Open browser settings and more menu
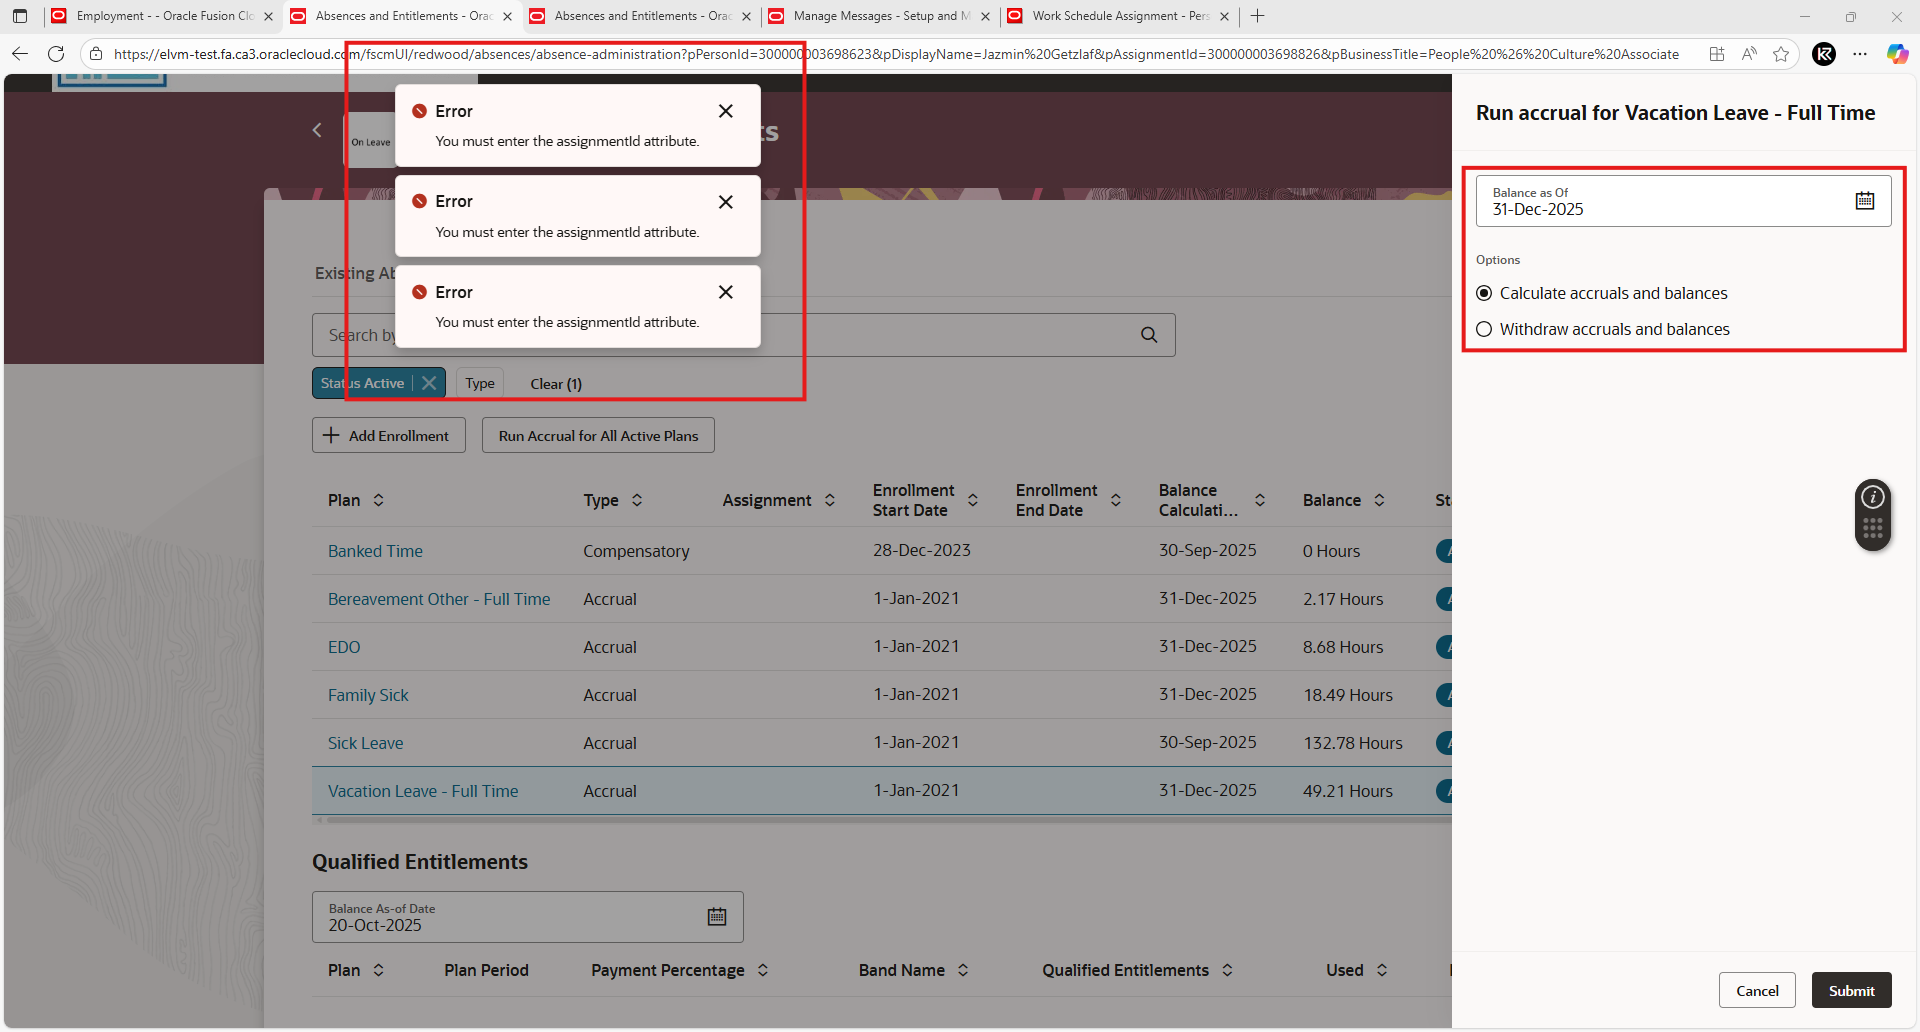Screen dimensions: 1920x1032 [1860, 54]
